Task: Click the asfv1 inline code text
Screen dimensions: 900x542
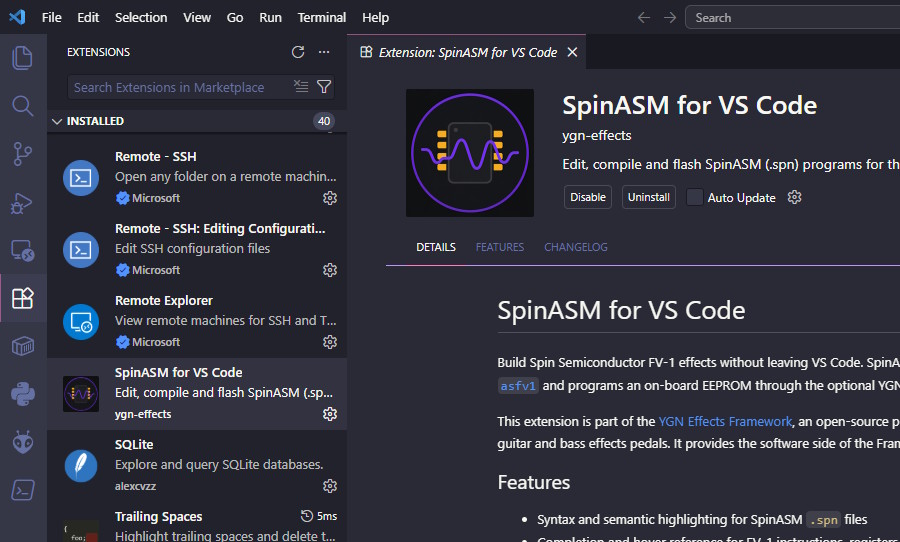Action: pyautogui.click(x=518, y=386)
